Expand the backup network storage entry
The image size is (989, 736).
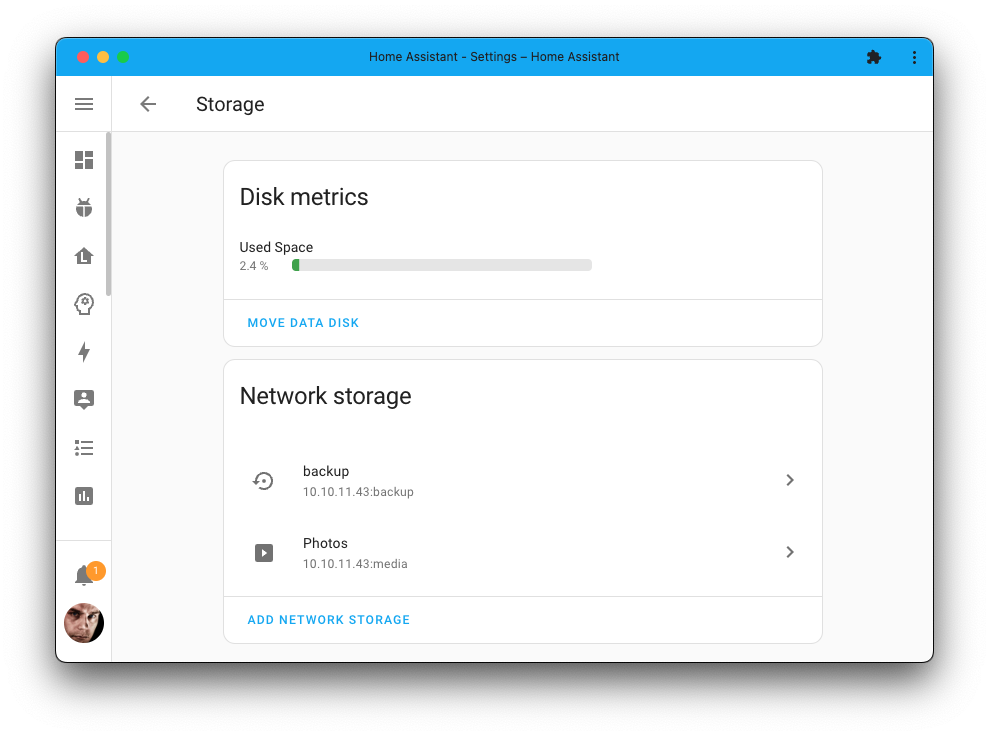pos(789,480)
